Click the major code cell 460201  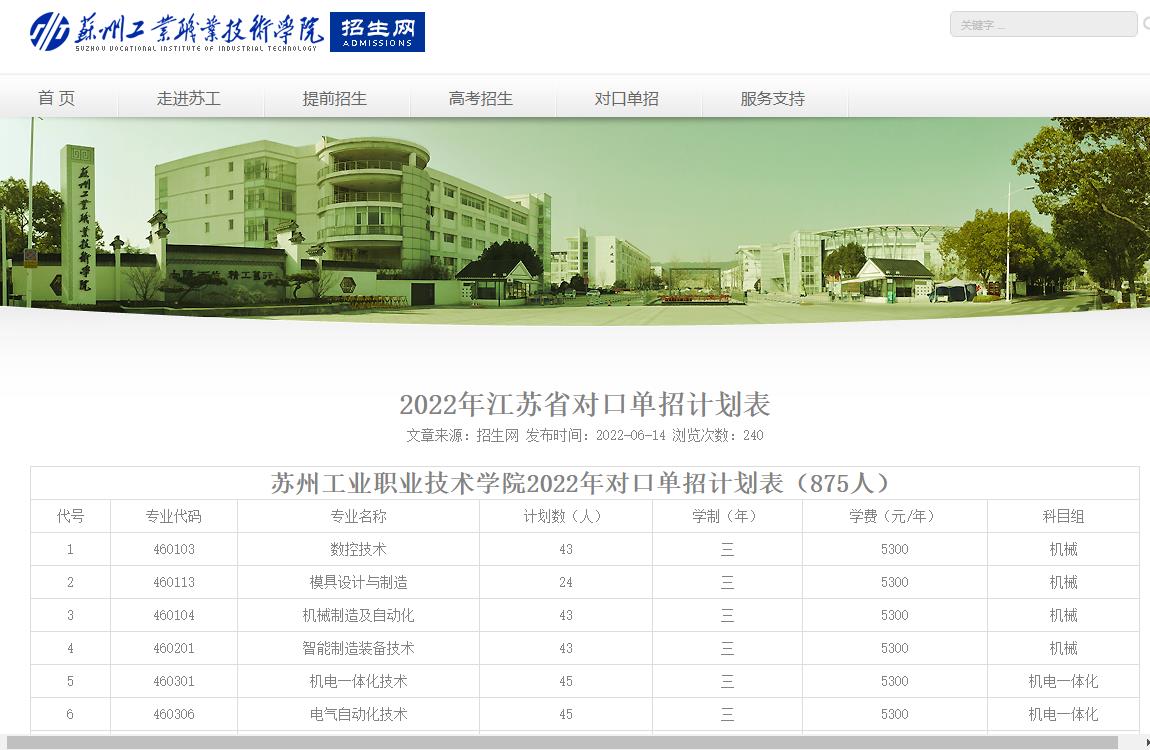pyautogui.click(x=174, y=648)
